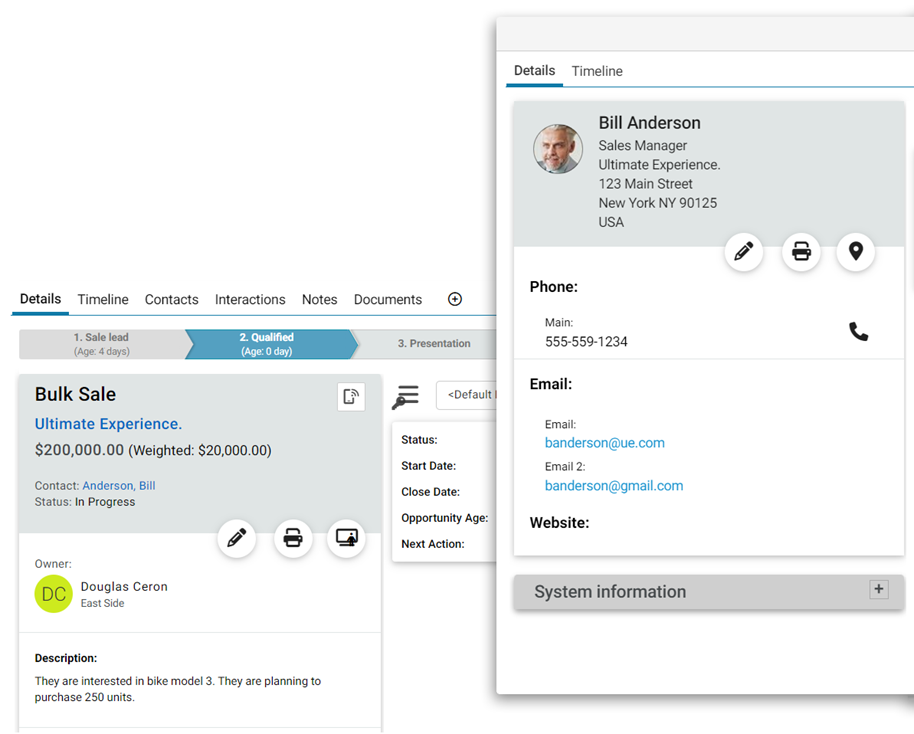914x734 pixels.
Task: Call the main phone number using the phone icon
Action: click(x=858, y=332)
